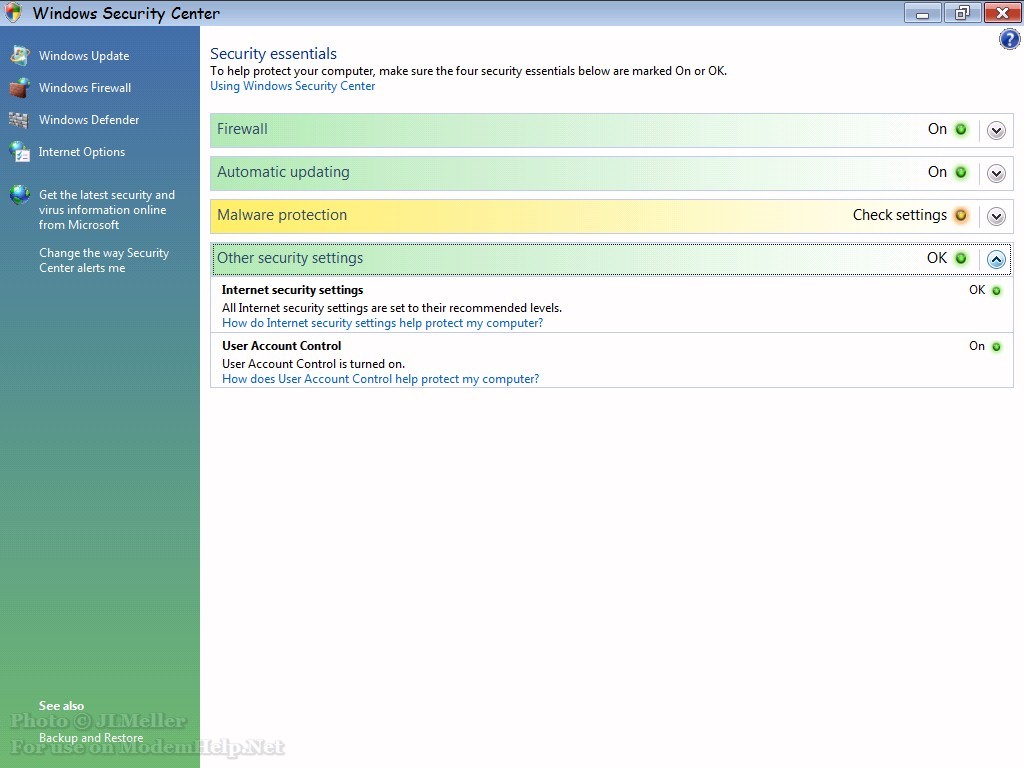
Task: Click the Check settings status text
Action: (900, 215)
